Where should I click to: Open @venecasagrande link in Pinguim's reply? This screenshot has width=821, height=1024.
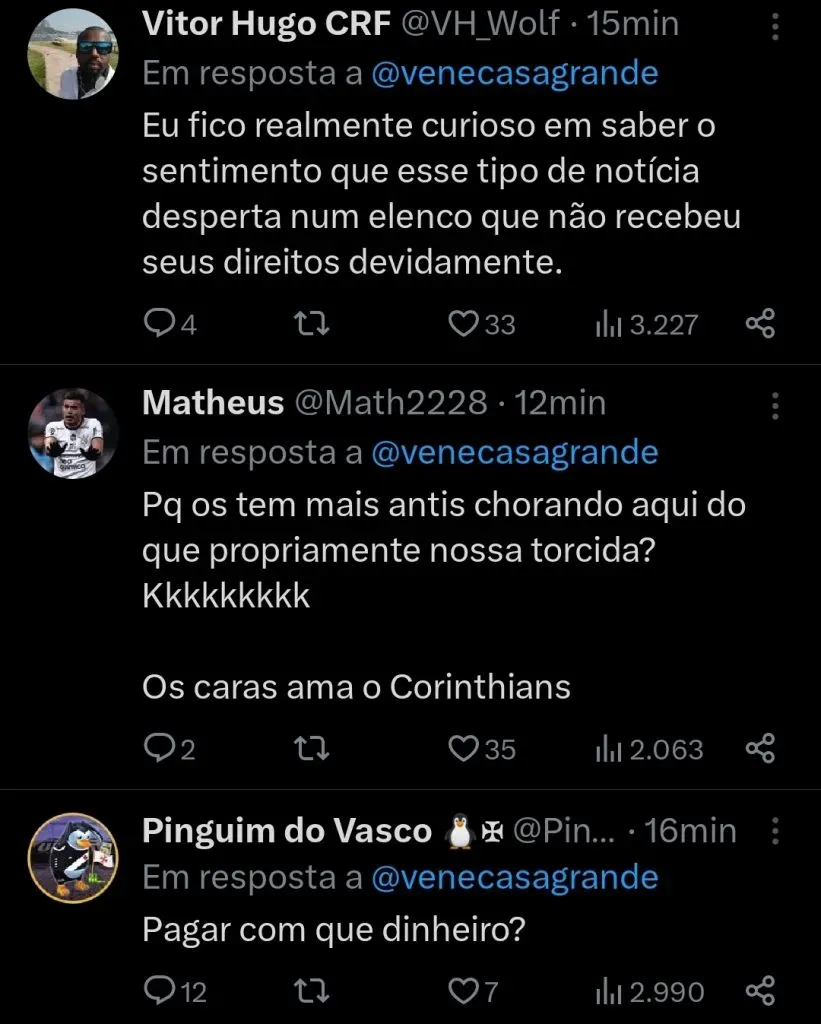coord(514,878)
